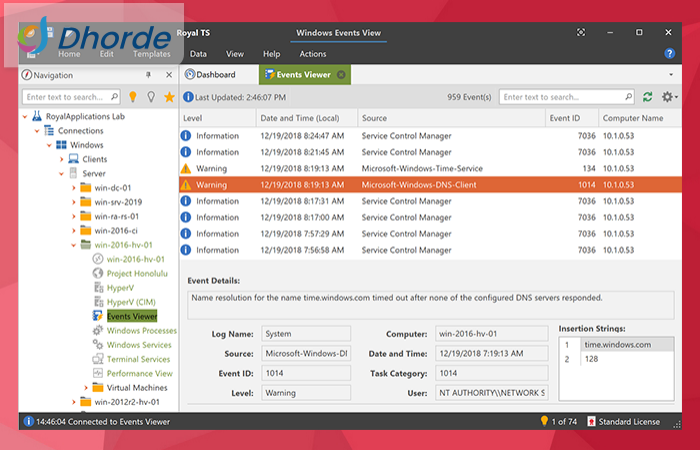Open the gear settings dropdown
The height and width of the screenshot is (450, 700).
pyautogui.click(x=669, y=97)
